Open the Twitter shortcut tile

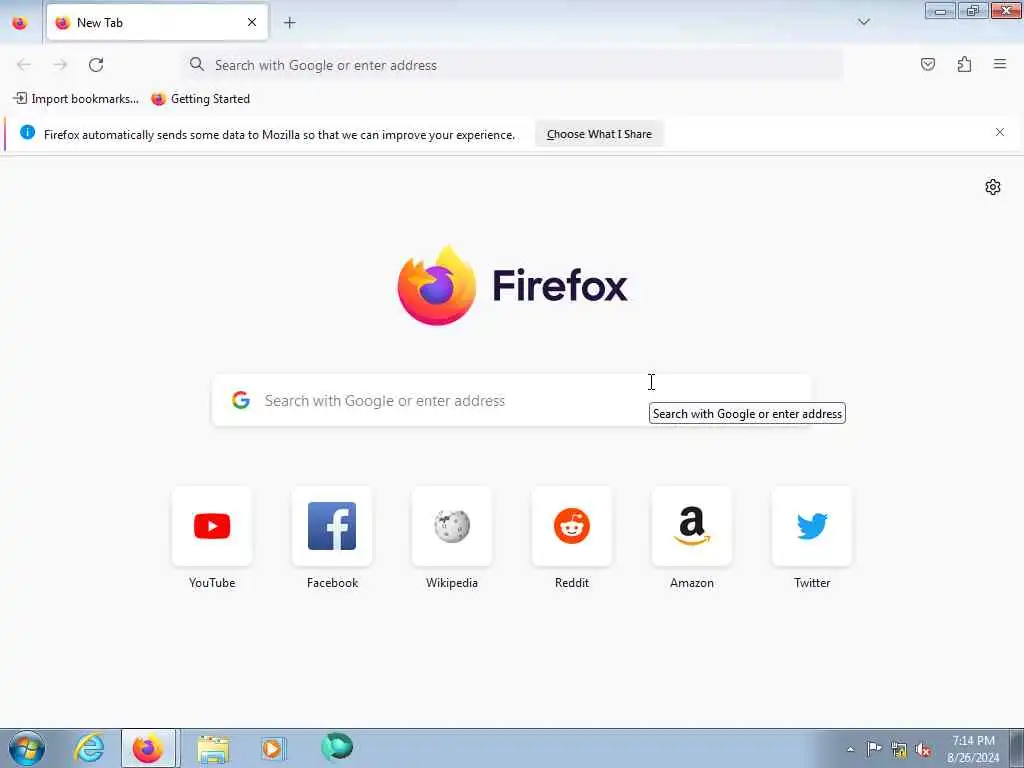pyautogui.click(x=812, y=526)
